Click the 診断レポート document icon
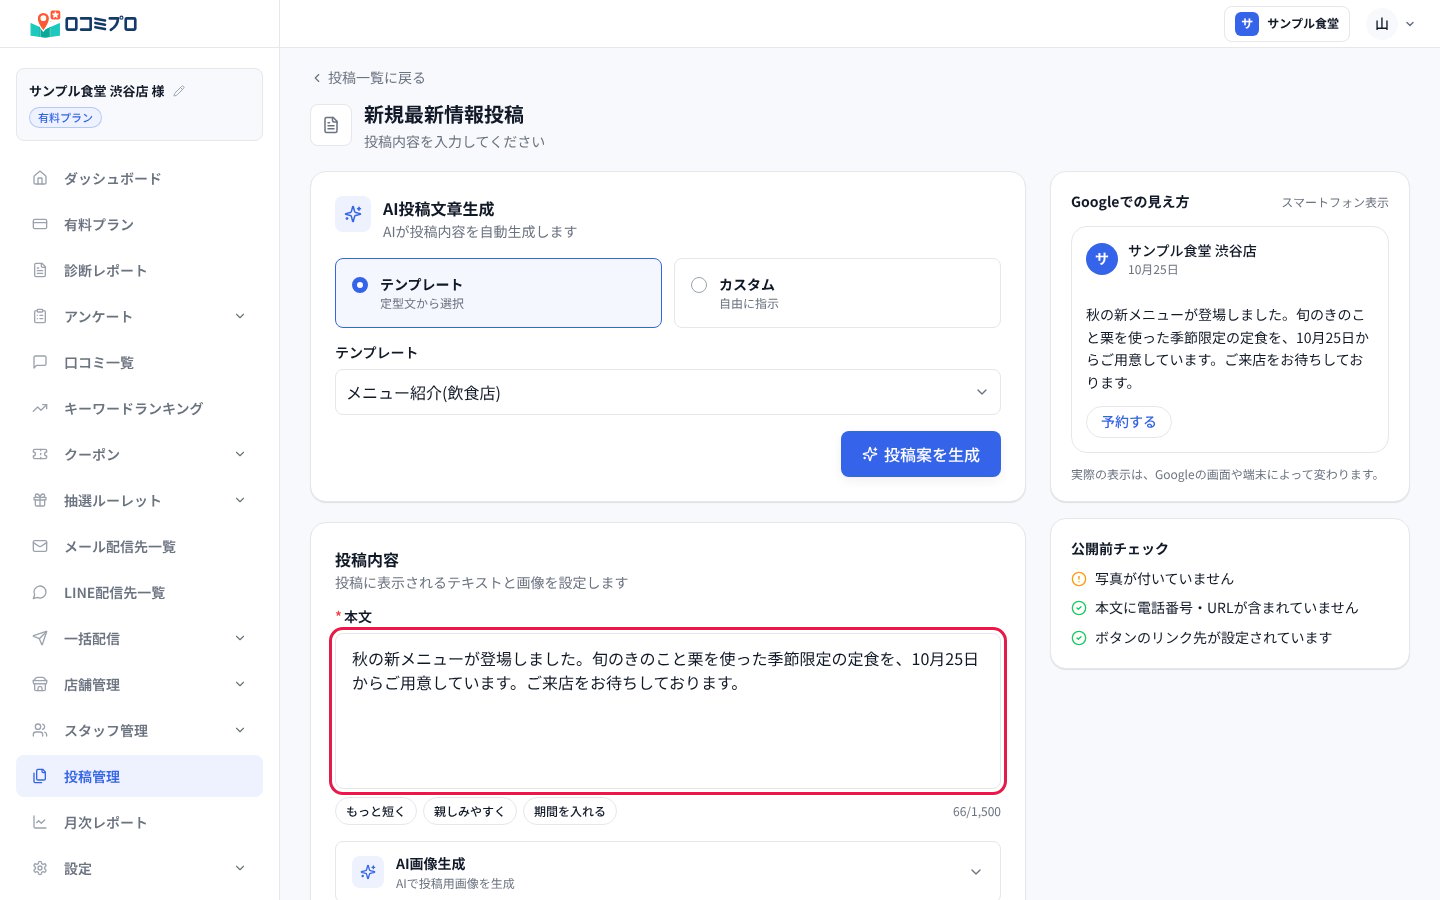Screen dimensions: 1440x900 [40, 270]
